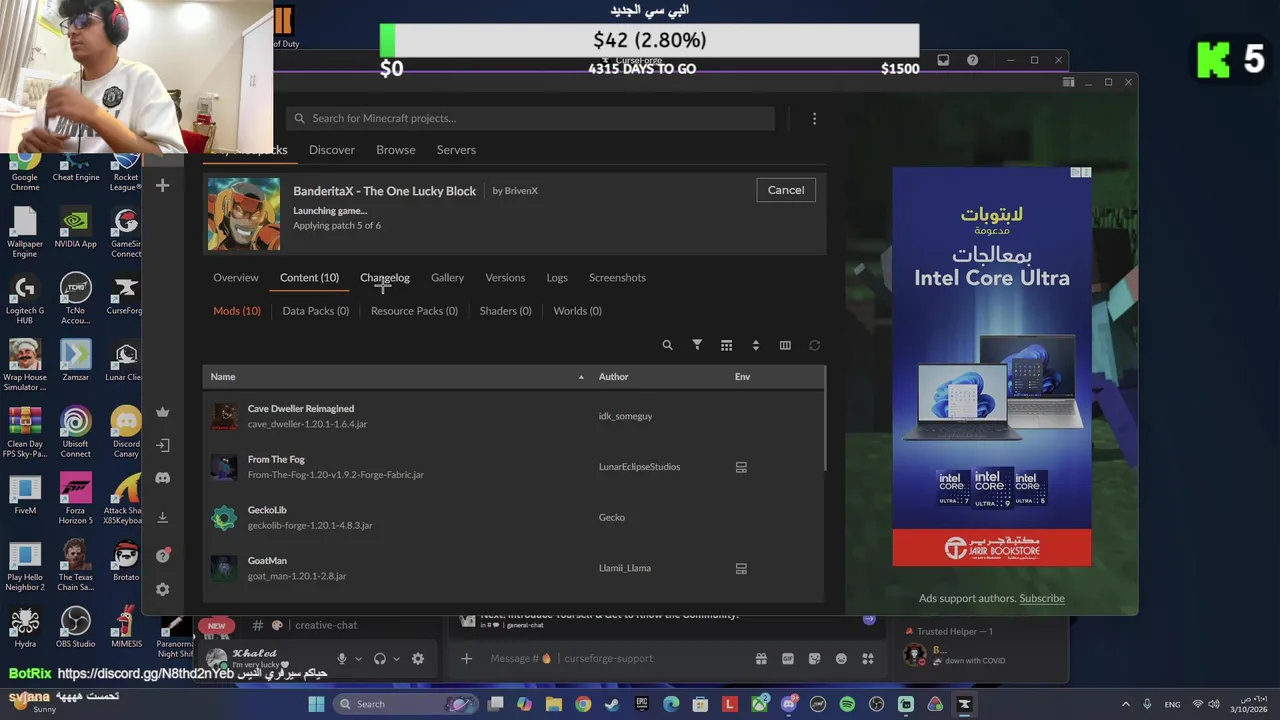Mute microphone in Discord user panel
Viewport: 1280px width, 720px height.
pyautogui.click(x=341, y=659)
